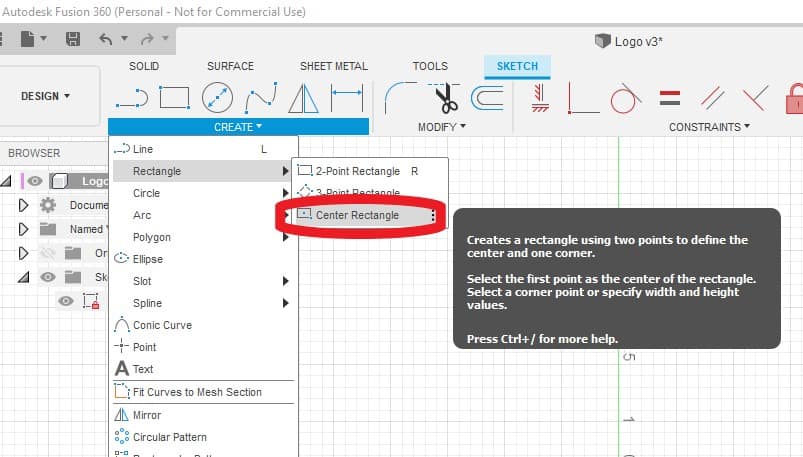Apply the Tangent constraint icon
803x457 pixels.
[x=626, y=98]
